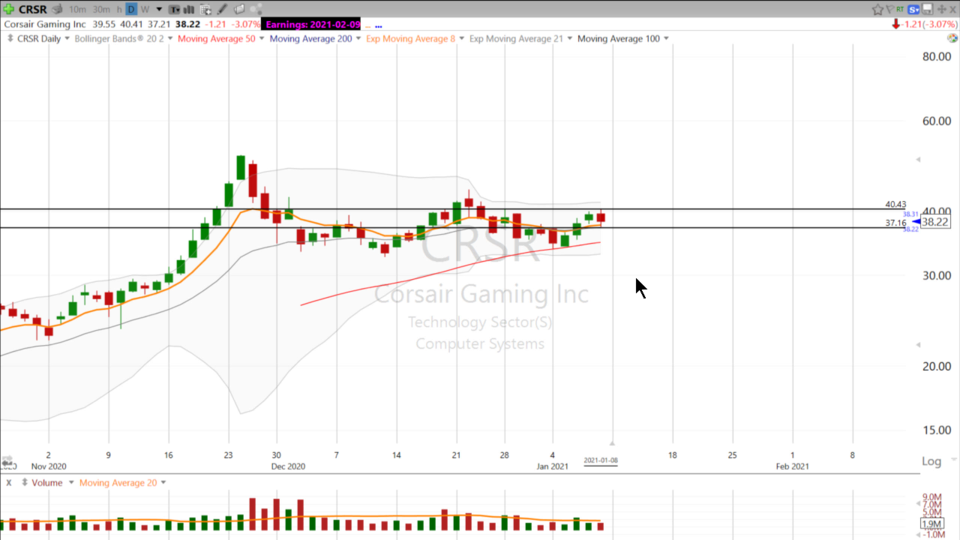Open Bollinger Bands 20 2 dropdown
This screenshot has width=960, height=540.
tap(170, 38)
